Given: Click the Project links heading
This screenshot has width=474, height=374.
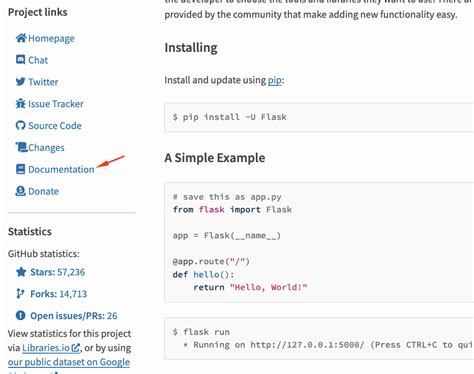Looking at the screenshot, I should pos(38,12).
